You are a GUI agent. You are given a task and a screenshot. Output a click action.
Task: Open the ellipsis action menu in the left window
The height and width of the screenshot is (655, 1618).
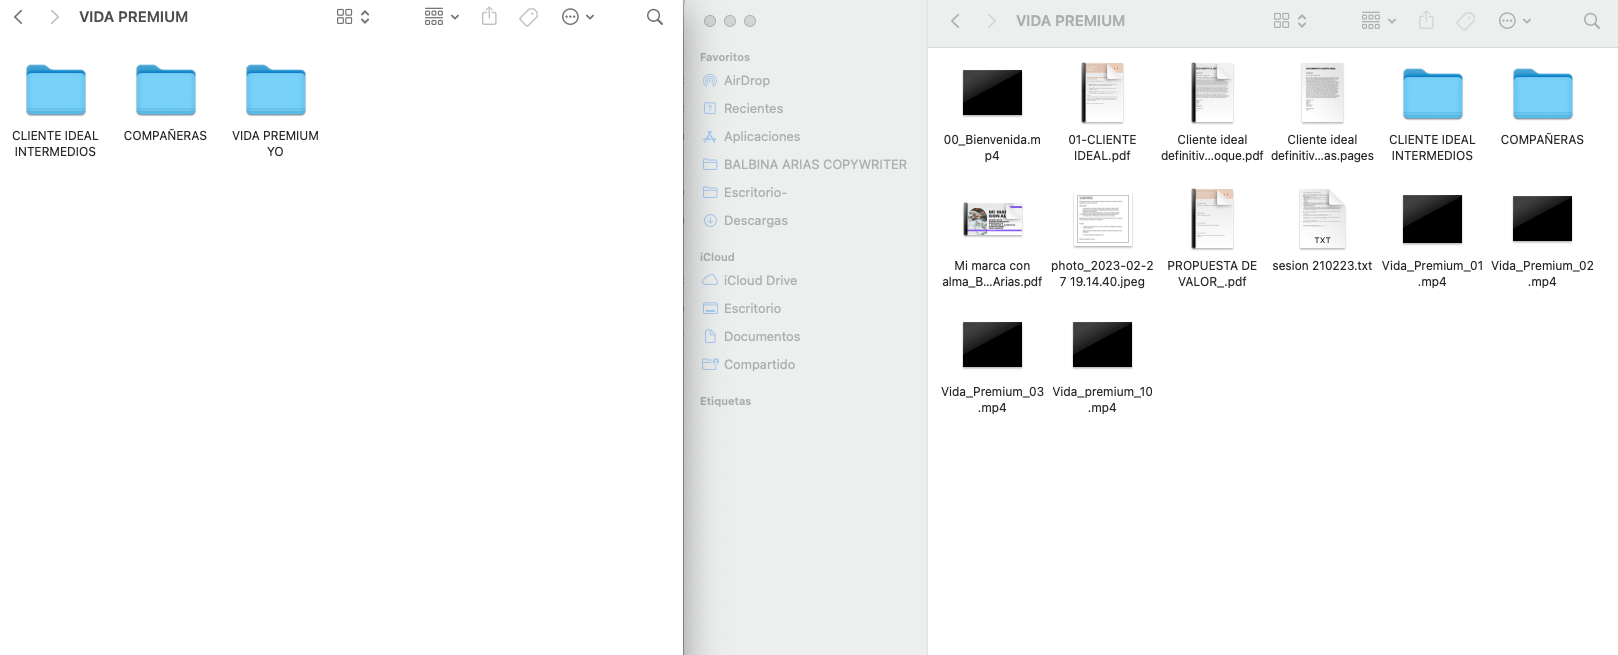pyautogui.click(x=578, y=17)
